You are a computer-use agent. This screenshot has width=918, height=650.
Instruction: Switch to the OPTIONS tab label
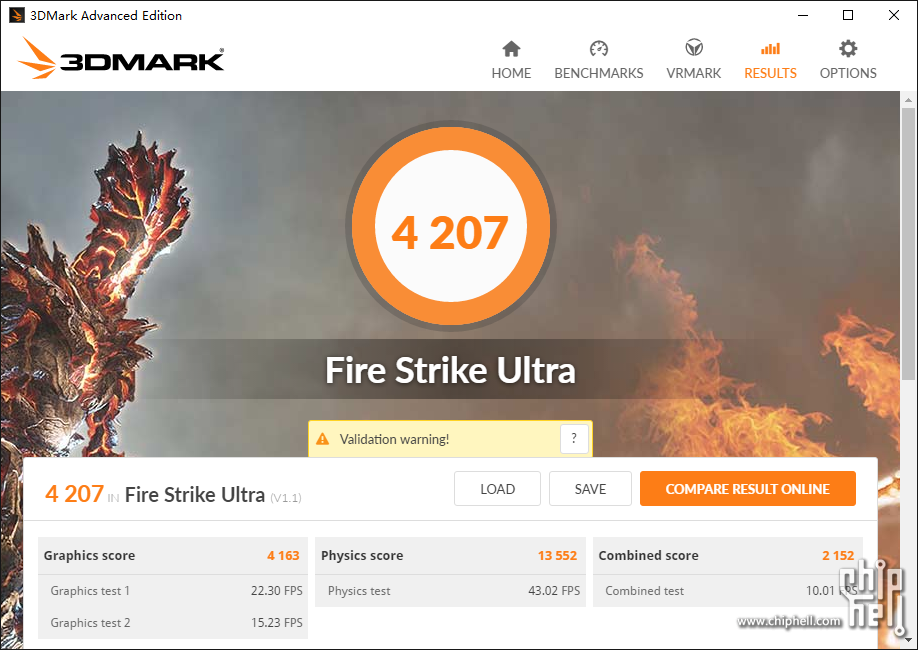click(848, 73)
